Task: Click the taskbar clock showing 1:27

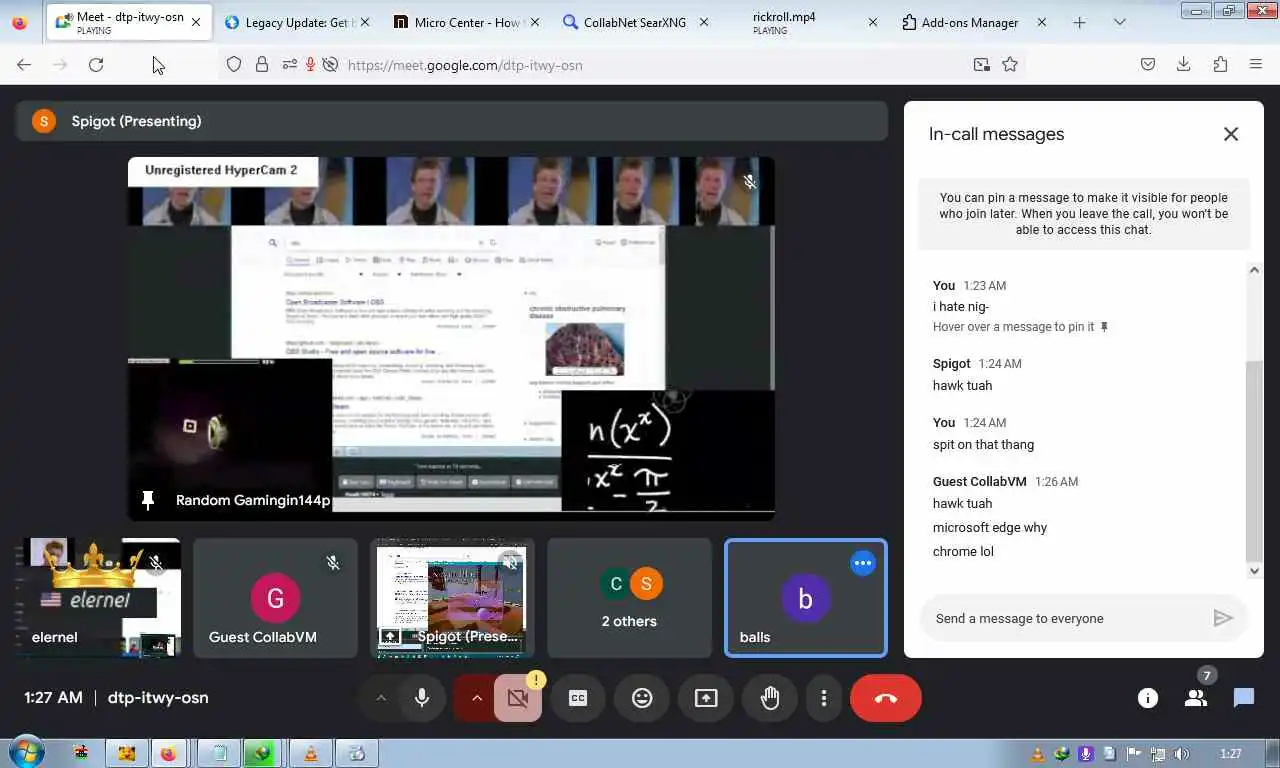Action: tap(1231, 754)
